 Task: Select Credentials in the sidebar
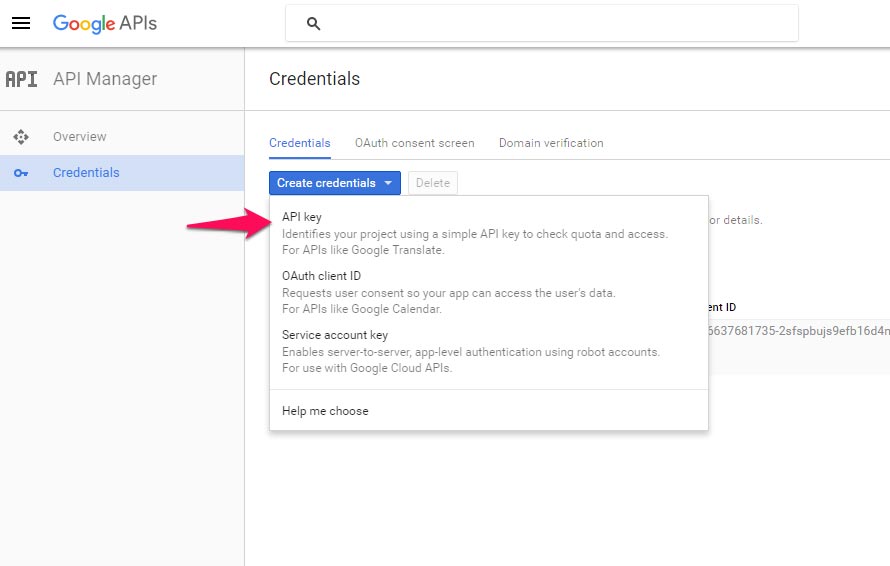pyautogui.click(x=122, y=173)
